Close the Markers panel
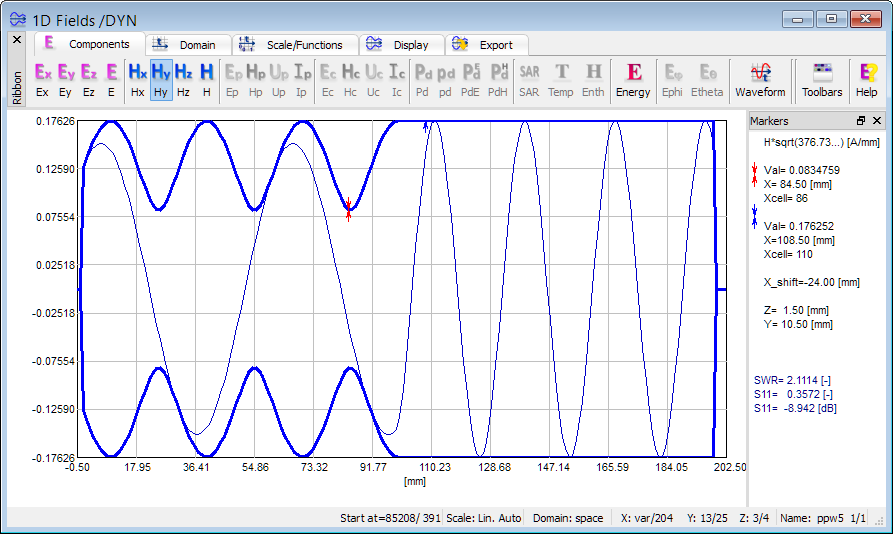 point(877,121)
